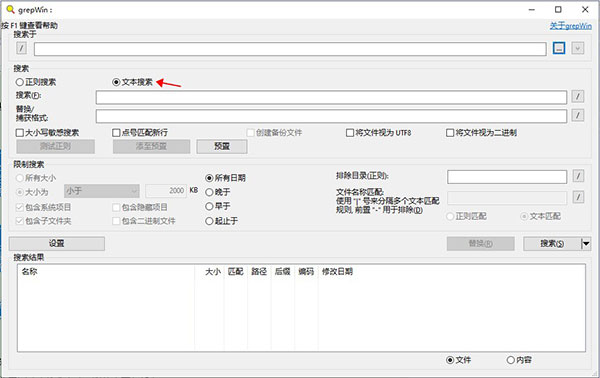Sort results by 编码 column header
Screen dimensions: 600x378
pyautogui.click(x=306, y=272)
